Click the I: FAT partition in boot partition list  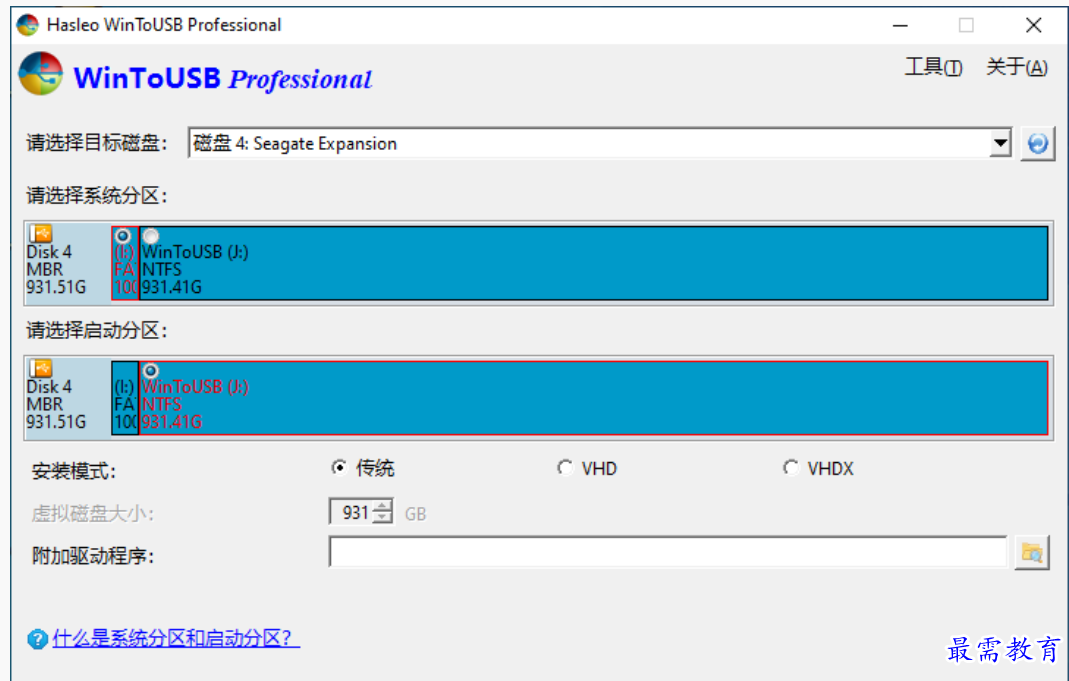(125, 398)
